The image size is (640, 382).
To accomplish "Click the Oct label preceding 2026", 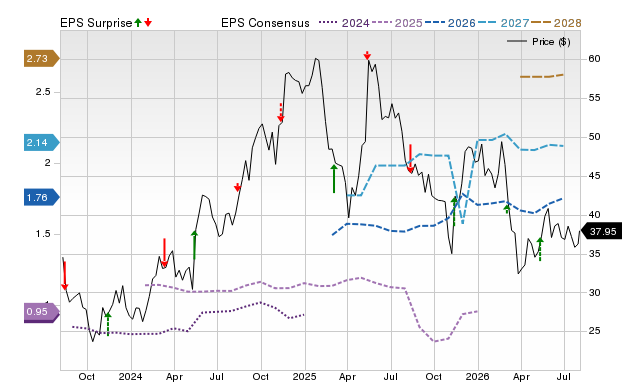I will coord(433,376).
